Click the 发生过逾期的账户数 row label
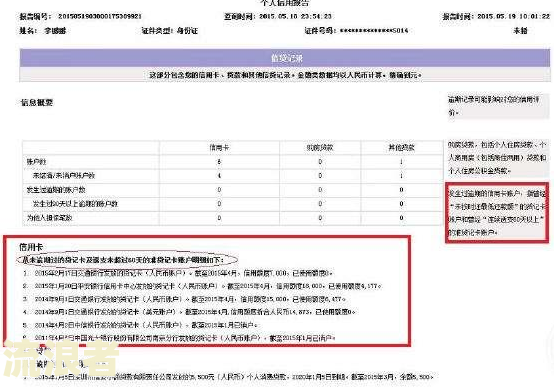 pos(56,190)
